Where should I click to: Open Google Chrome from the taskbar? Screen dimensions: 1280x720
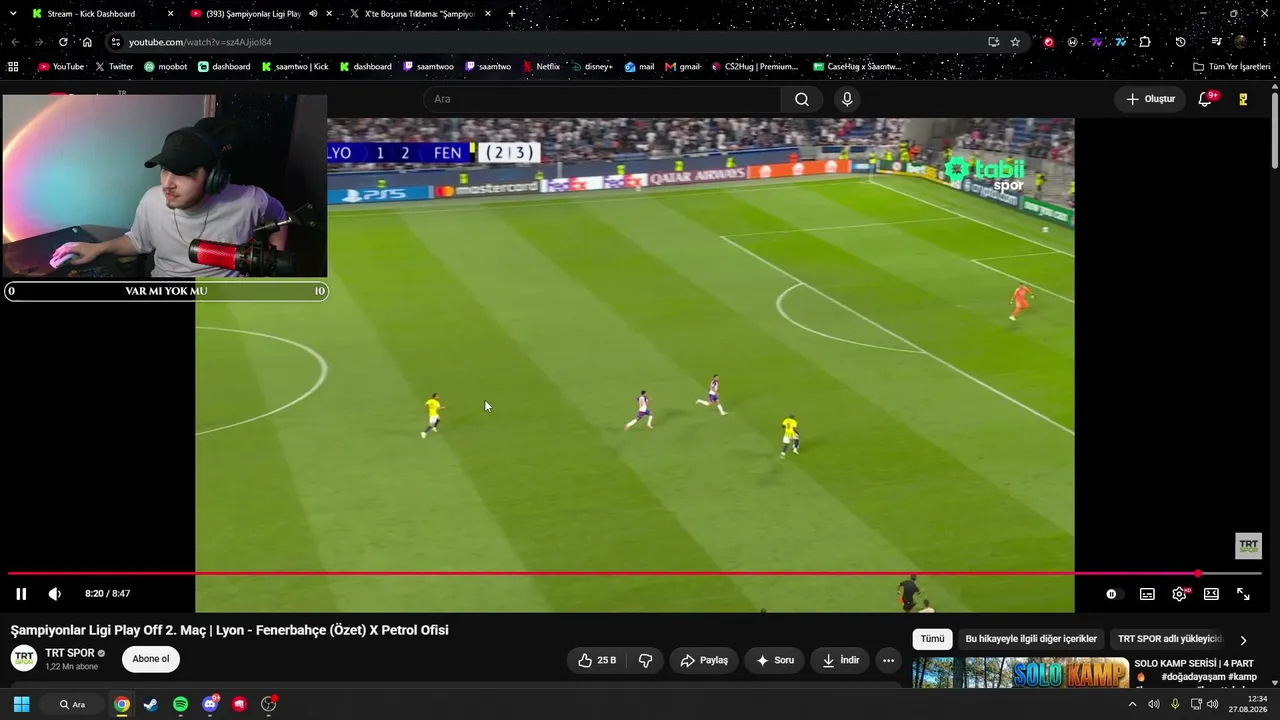[x=121, y=704]
